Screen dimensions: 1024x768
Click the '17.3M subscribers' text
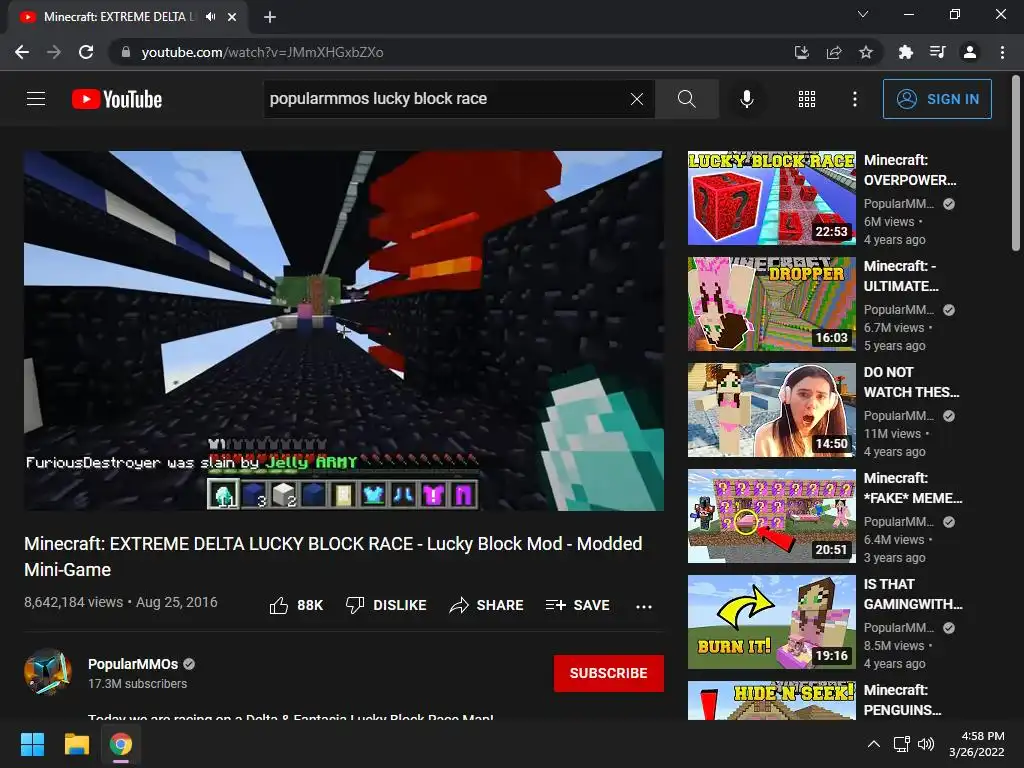tap(138, 684)
